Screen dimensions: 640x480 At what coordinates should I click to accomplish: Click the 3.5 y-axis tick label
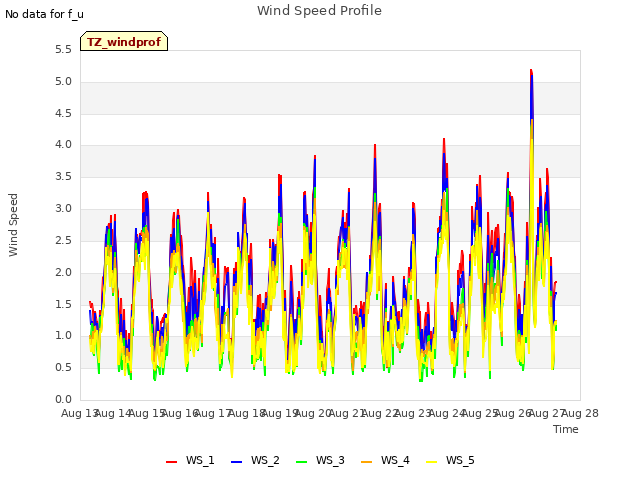tap(63, 177)
